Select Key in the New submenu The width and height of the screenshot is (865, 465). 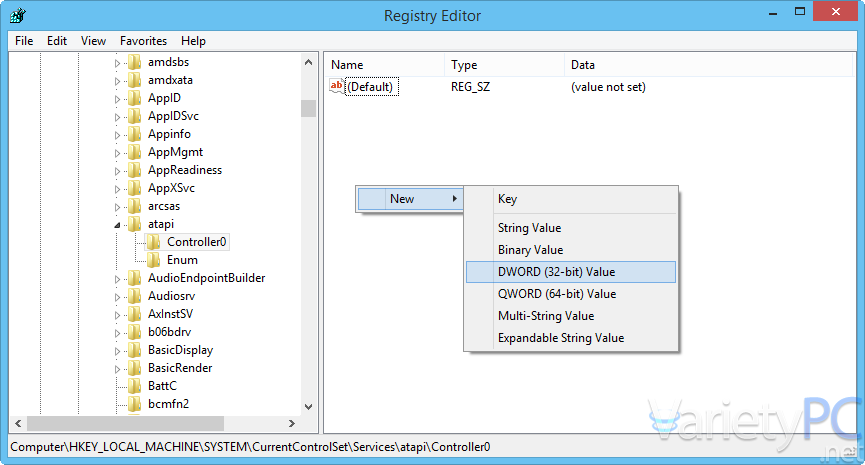point(507,199)
